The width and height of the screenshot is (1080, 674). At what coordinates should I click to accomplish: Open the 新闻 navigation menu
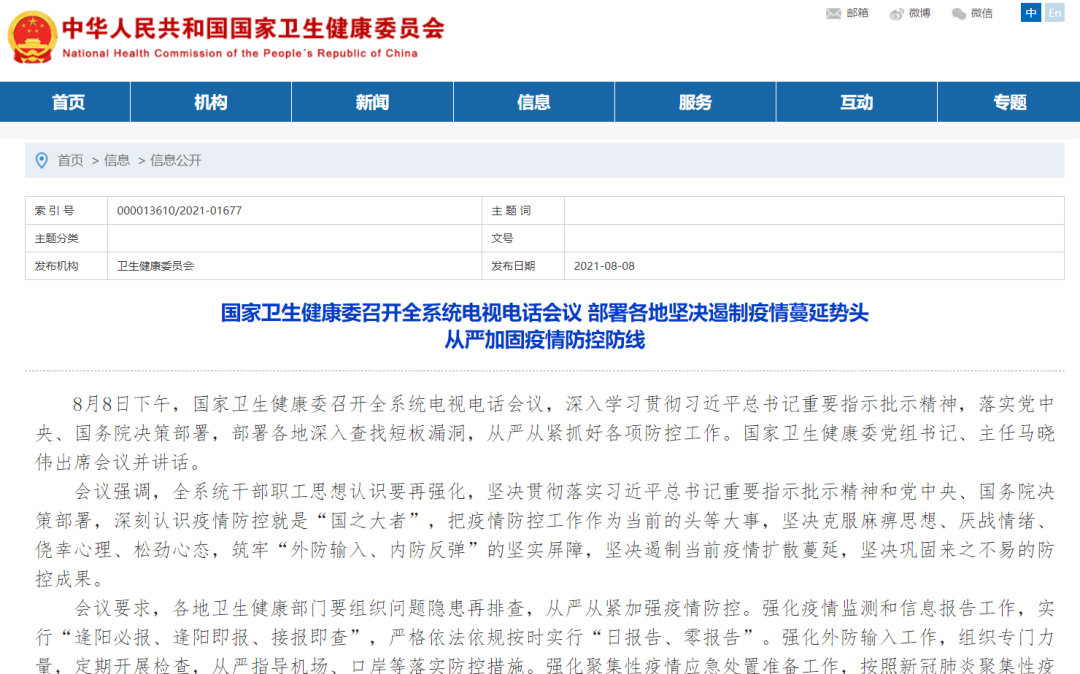click(x=373, y=102)
